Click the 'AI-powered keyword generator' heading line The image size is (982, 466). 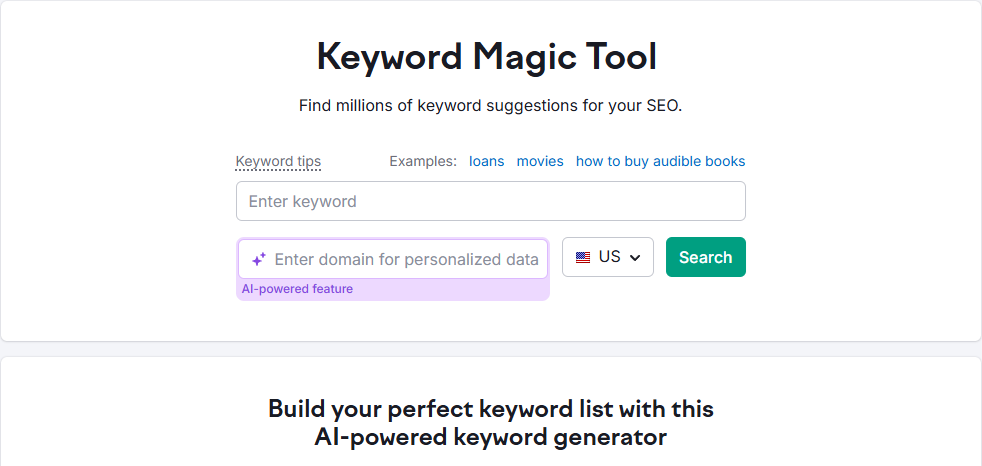point(491,438)
